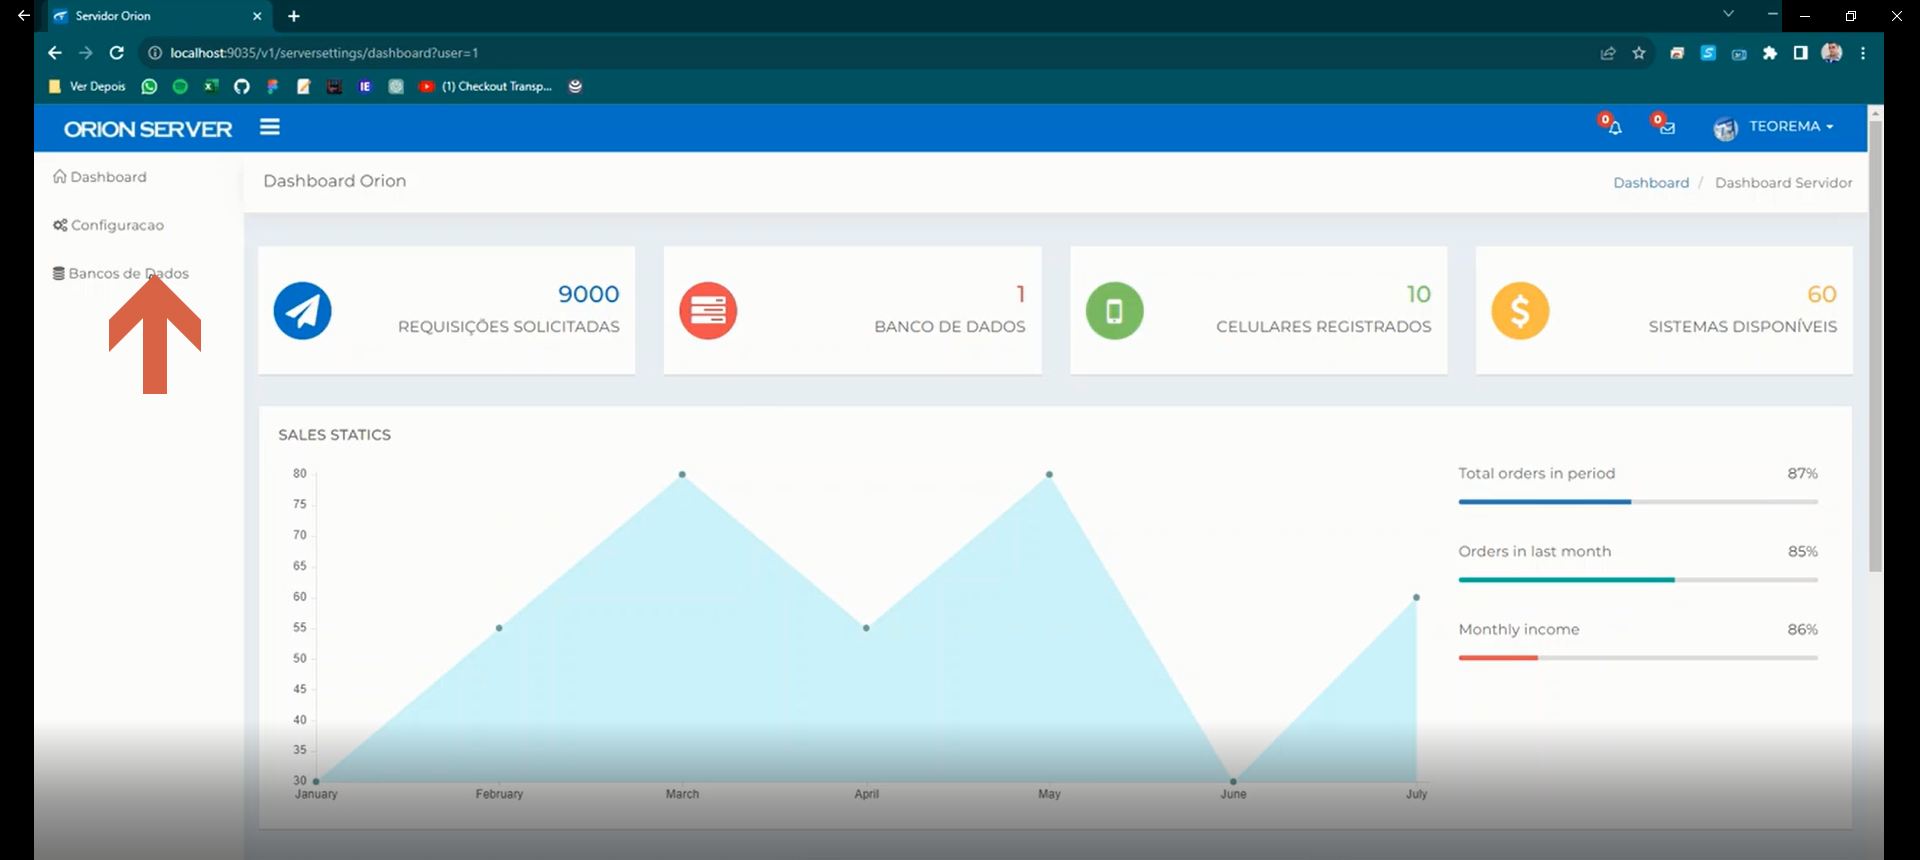Toggle the sidebar hamburger menu icon
Image resolution: width=1920 pixels, height=860 pixels.
point(270,127)
